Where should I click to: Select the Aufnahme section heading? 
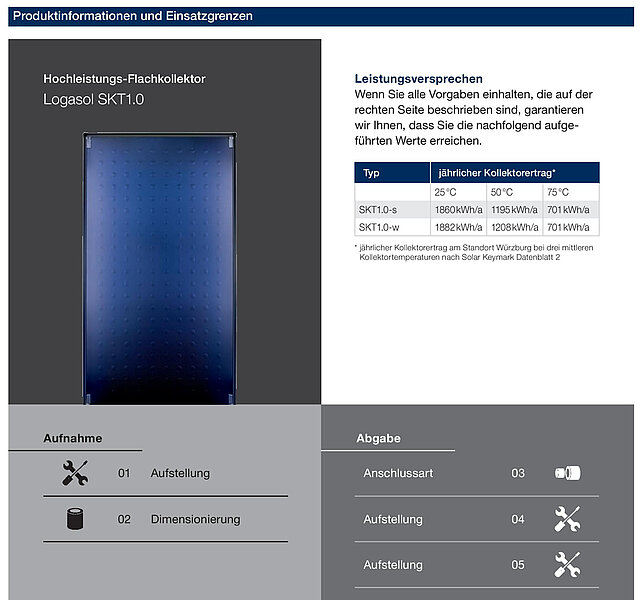point(73,438)
